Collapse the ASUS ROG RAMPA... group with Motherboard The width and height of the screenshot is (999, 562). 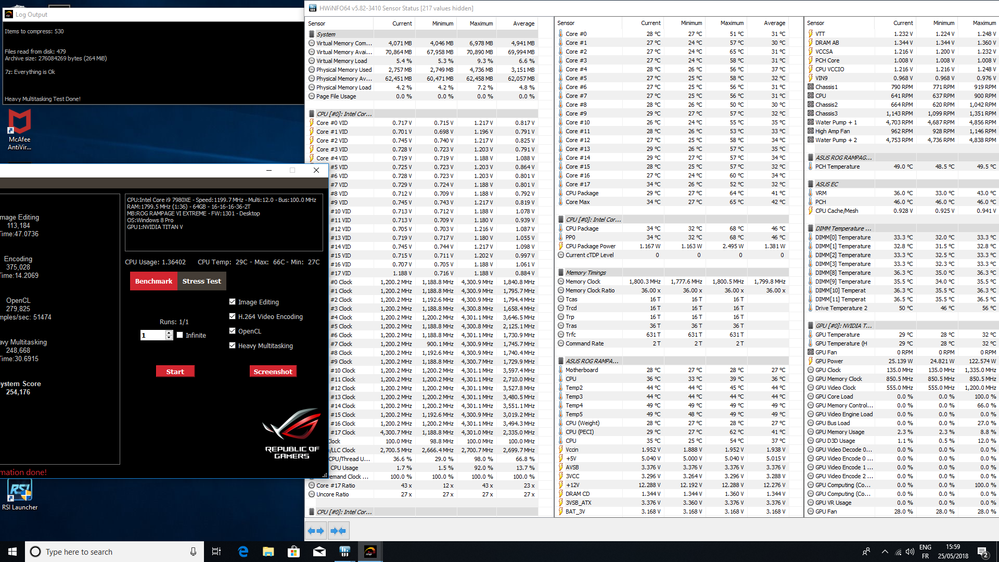click(x=561, y=361)
